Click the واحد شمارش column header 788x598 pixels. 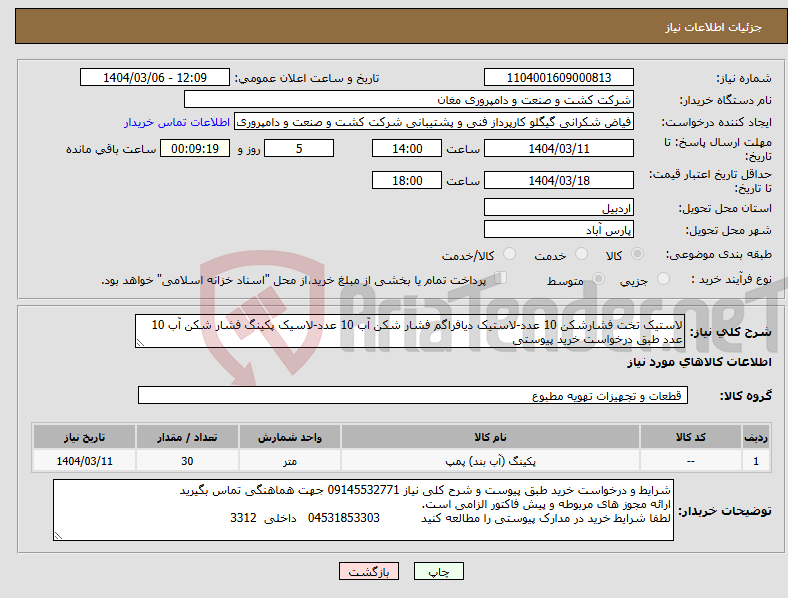tap(290, 437)
